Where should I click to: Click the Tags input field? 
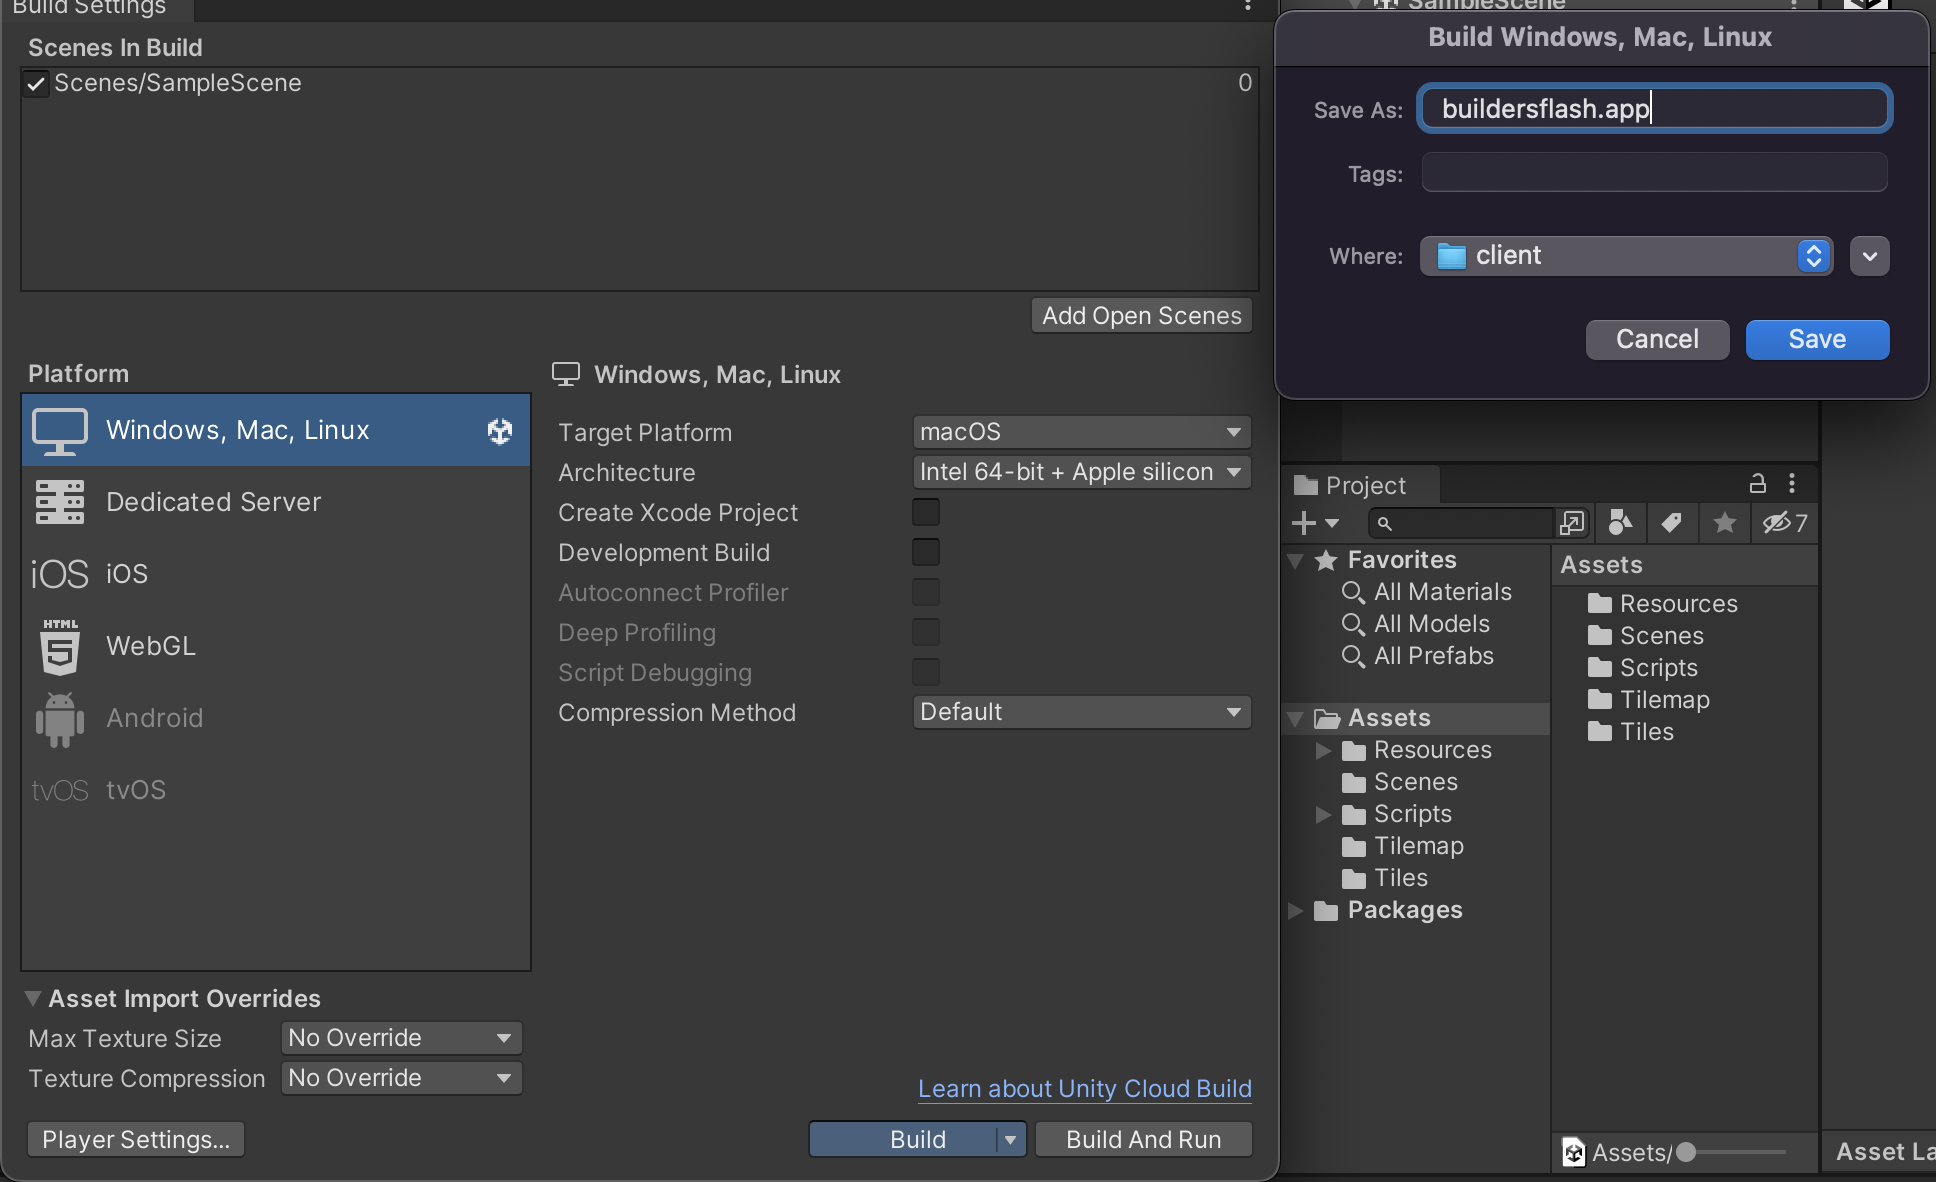pos(1655,172)
